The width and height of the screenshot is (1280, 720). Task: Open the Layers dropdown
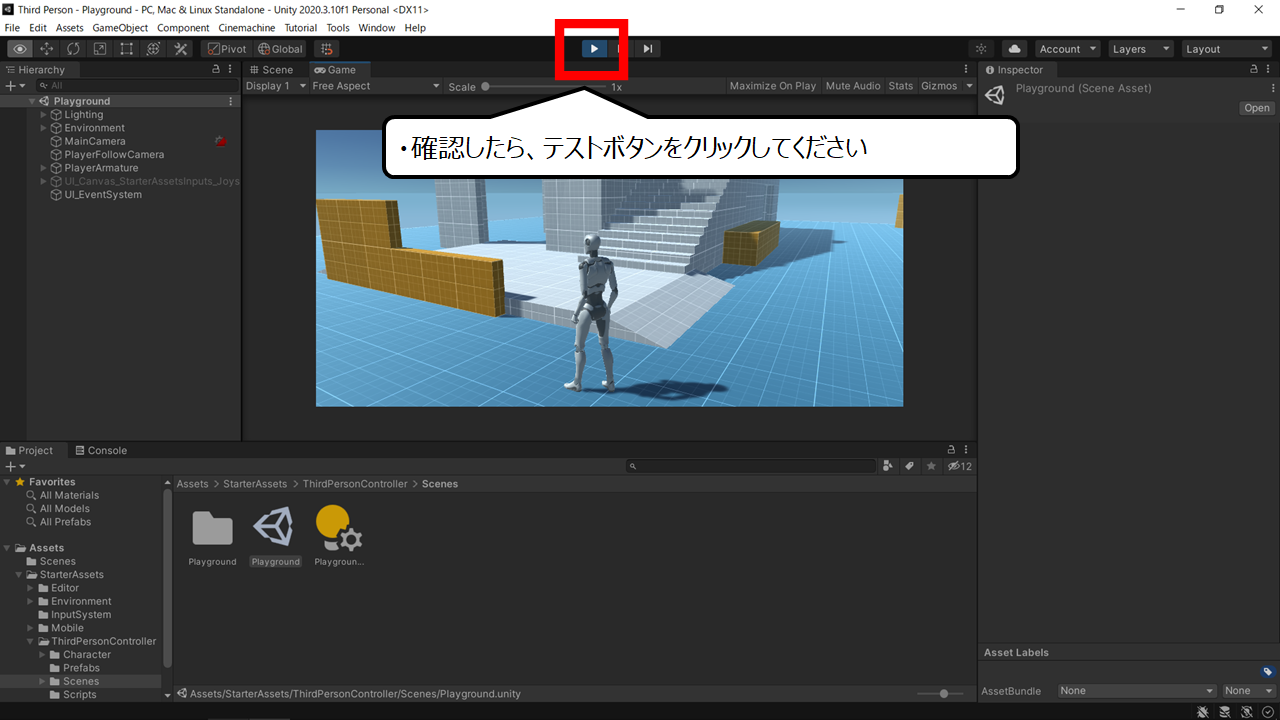coord(1141,49)
